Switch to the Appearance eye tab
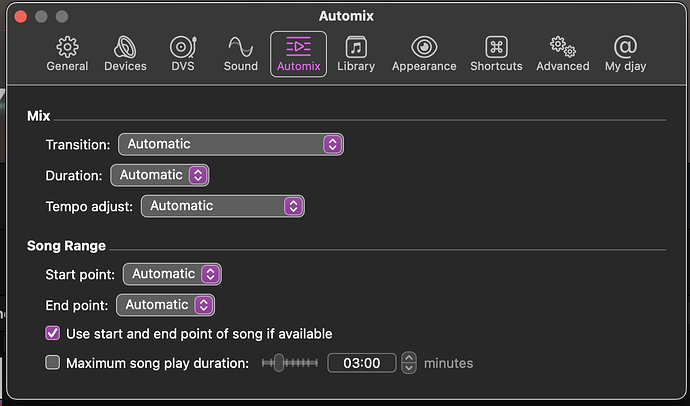The height and width of the screenshot is (406, 690). click(x=424, y=54)
